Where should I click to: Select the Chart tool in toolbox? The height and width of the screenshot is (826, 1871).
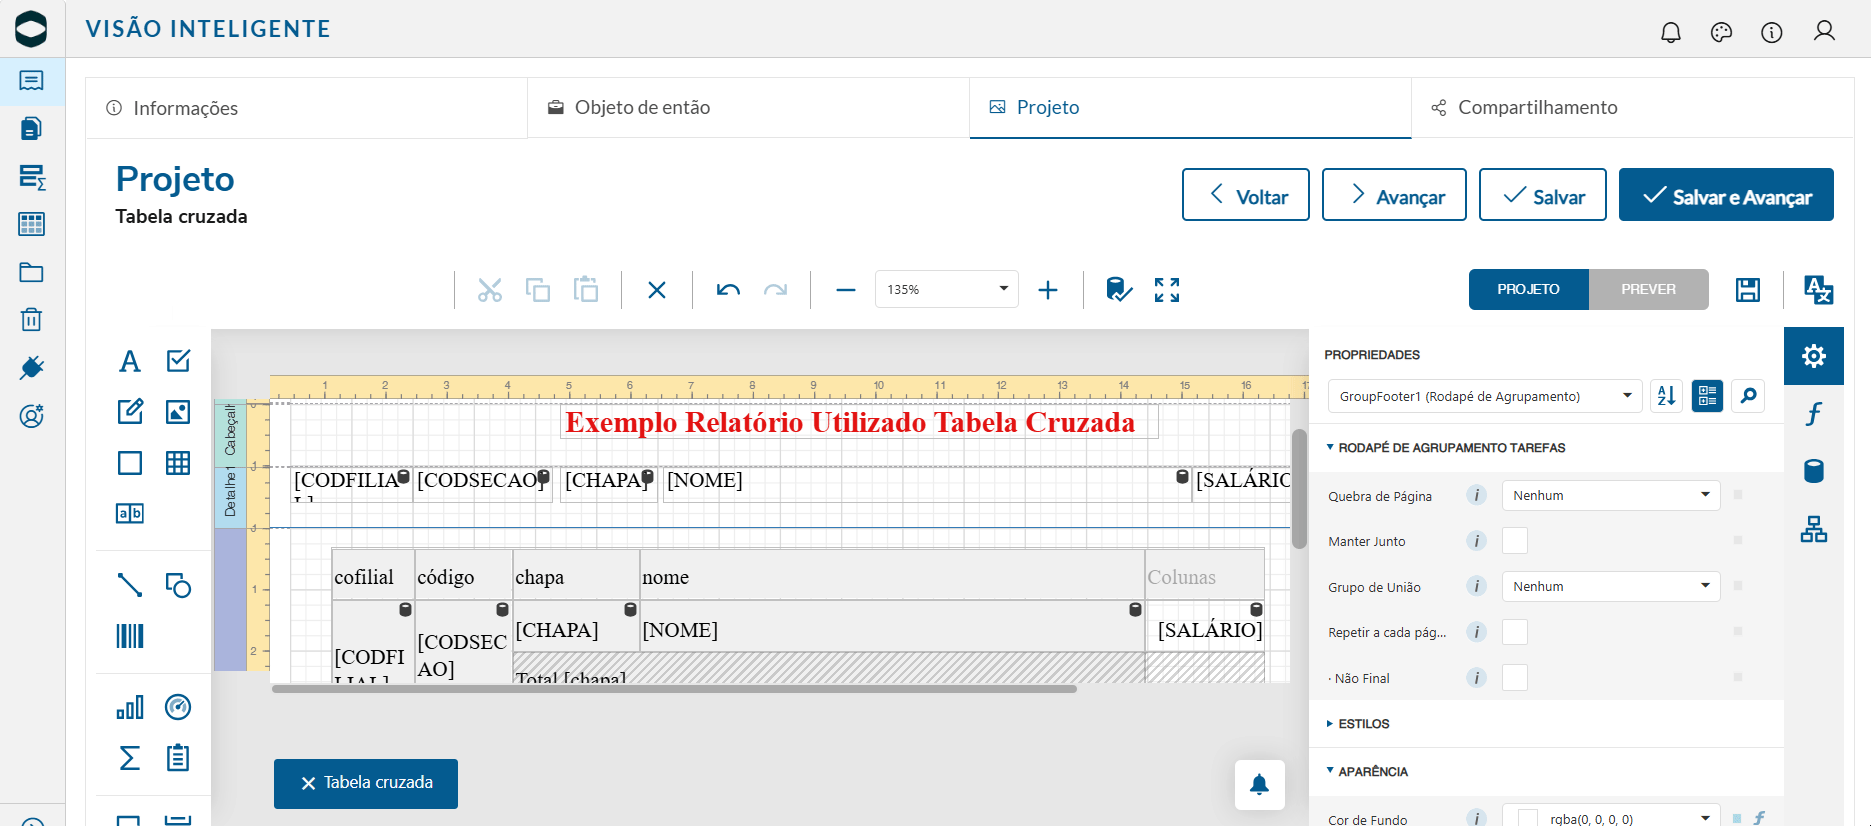(130, 707)
